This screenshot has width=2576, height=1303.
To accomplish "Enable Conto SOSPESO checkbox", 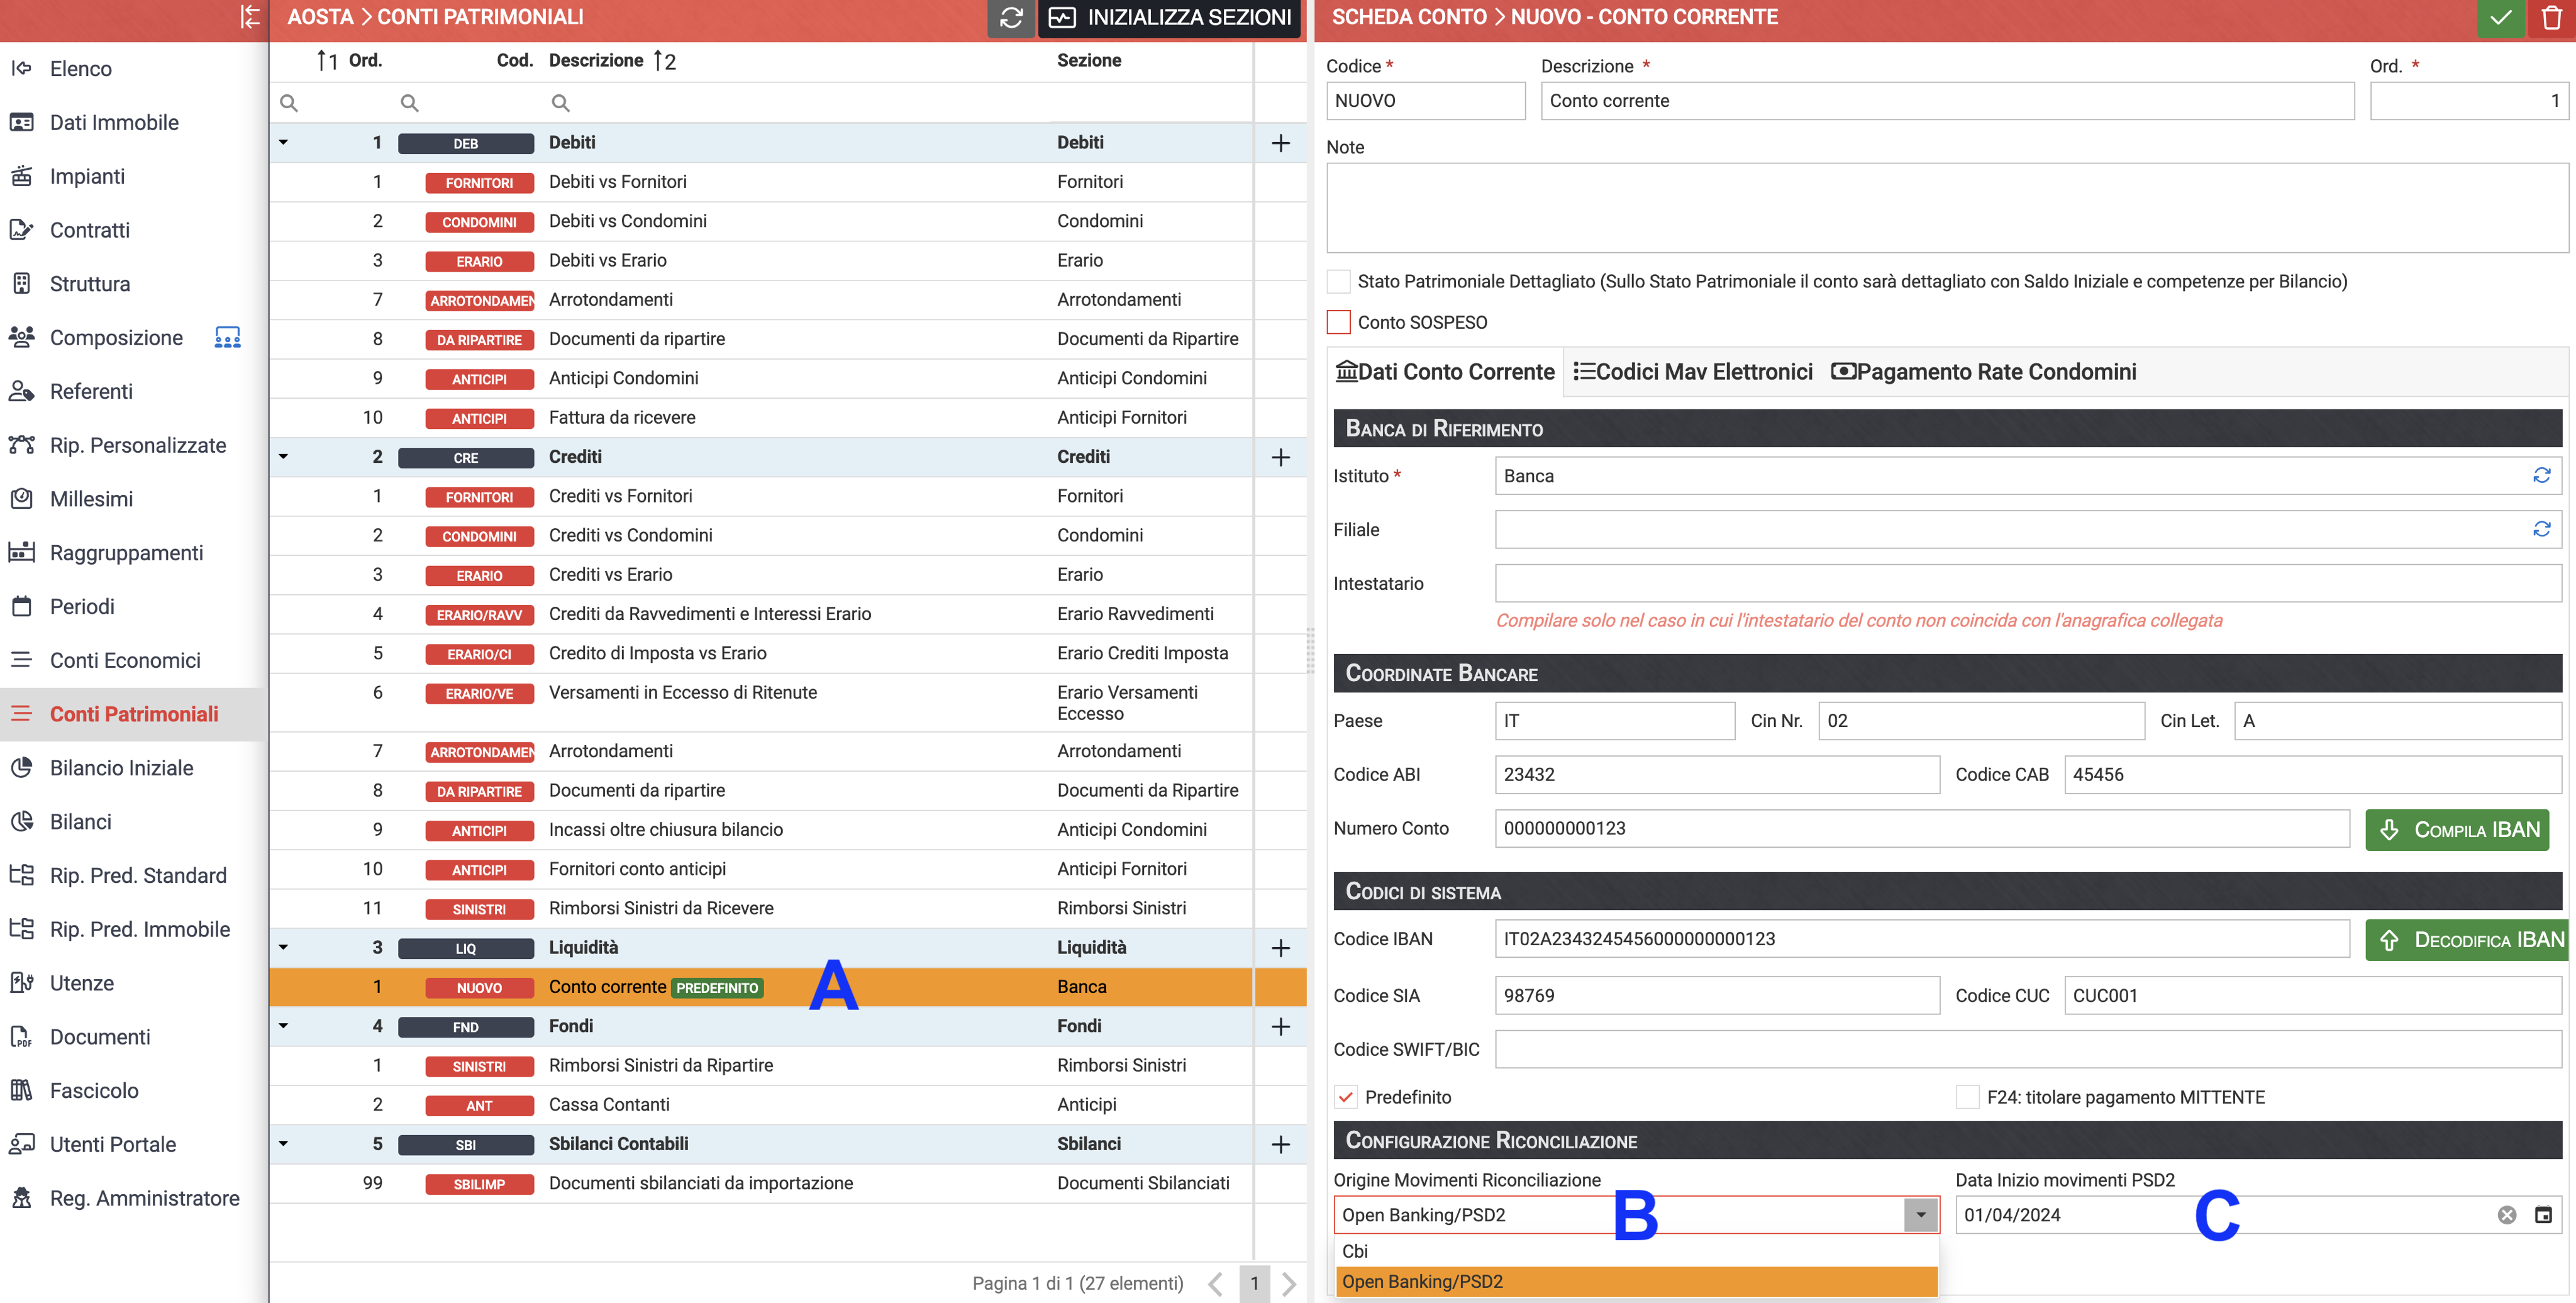I will (1338, 322).
